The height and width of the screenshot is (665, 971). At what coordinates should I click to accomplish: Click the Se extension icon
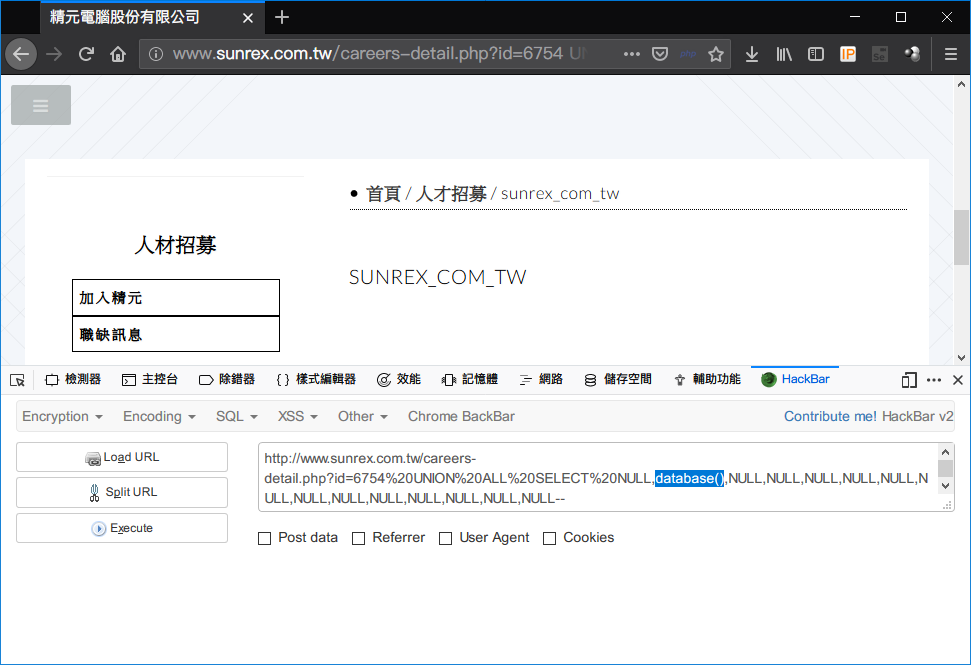[x=880, y=54]
